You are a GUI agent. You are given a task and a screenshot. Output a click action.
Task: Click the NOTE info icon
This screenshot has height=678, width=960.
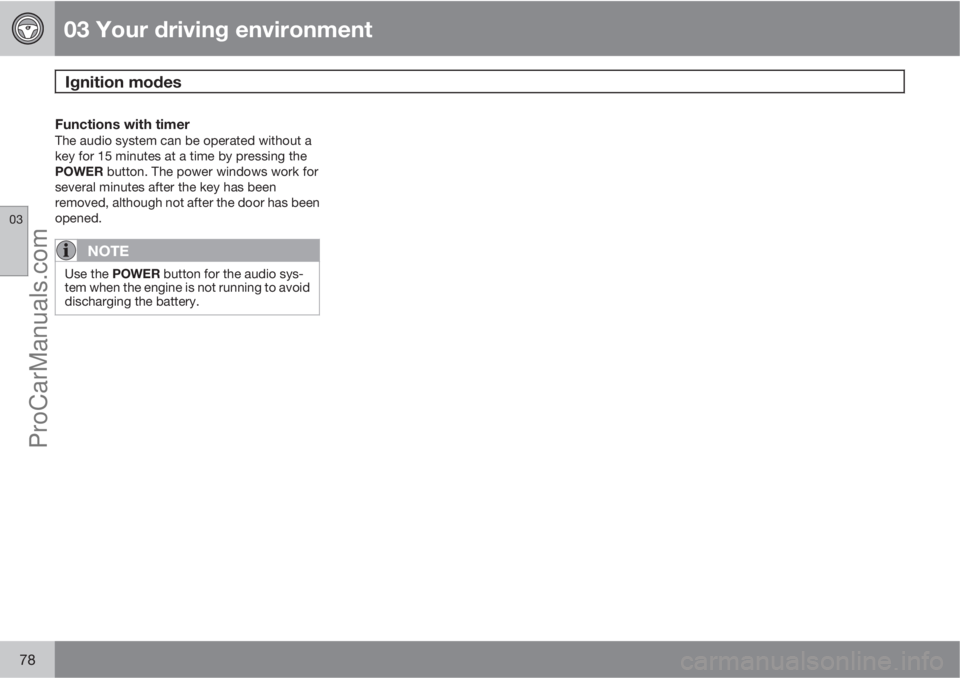66,250
